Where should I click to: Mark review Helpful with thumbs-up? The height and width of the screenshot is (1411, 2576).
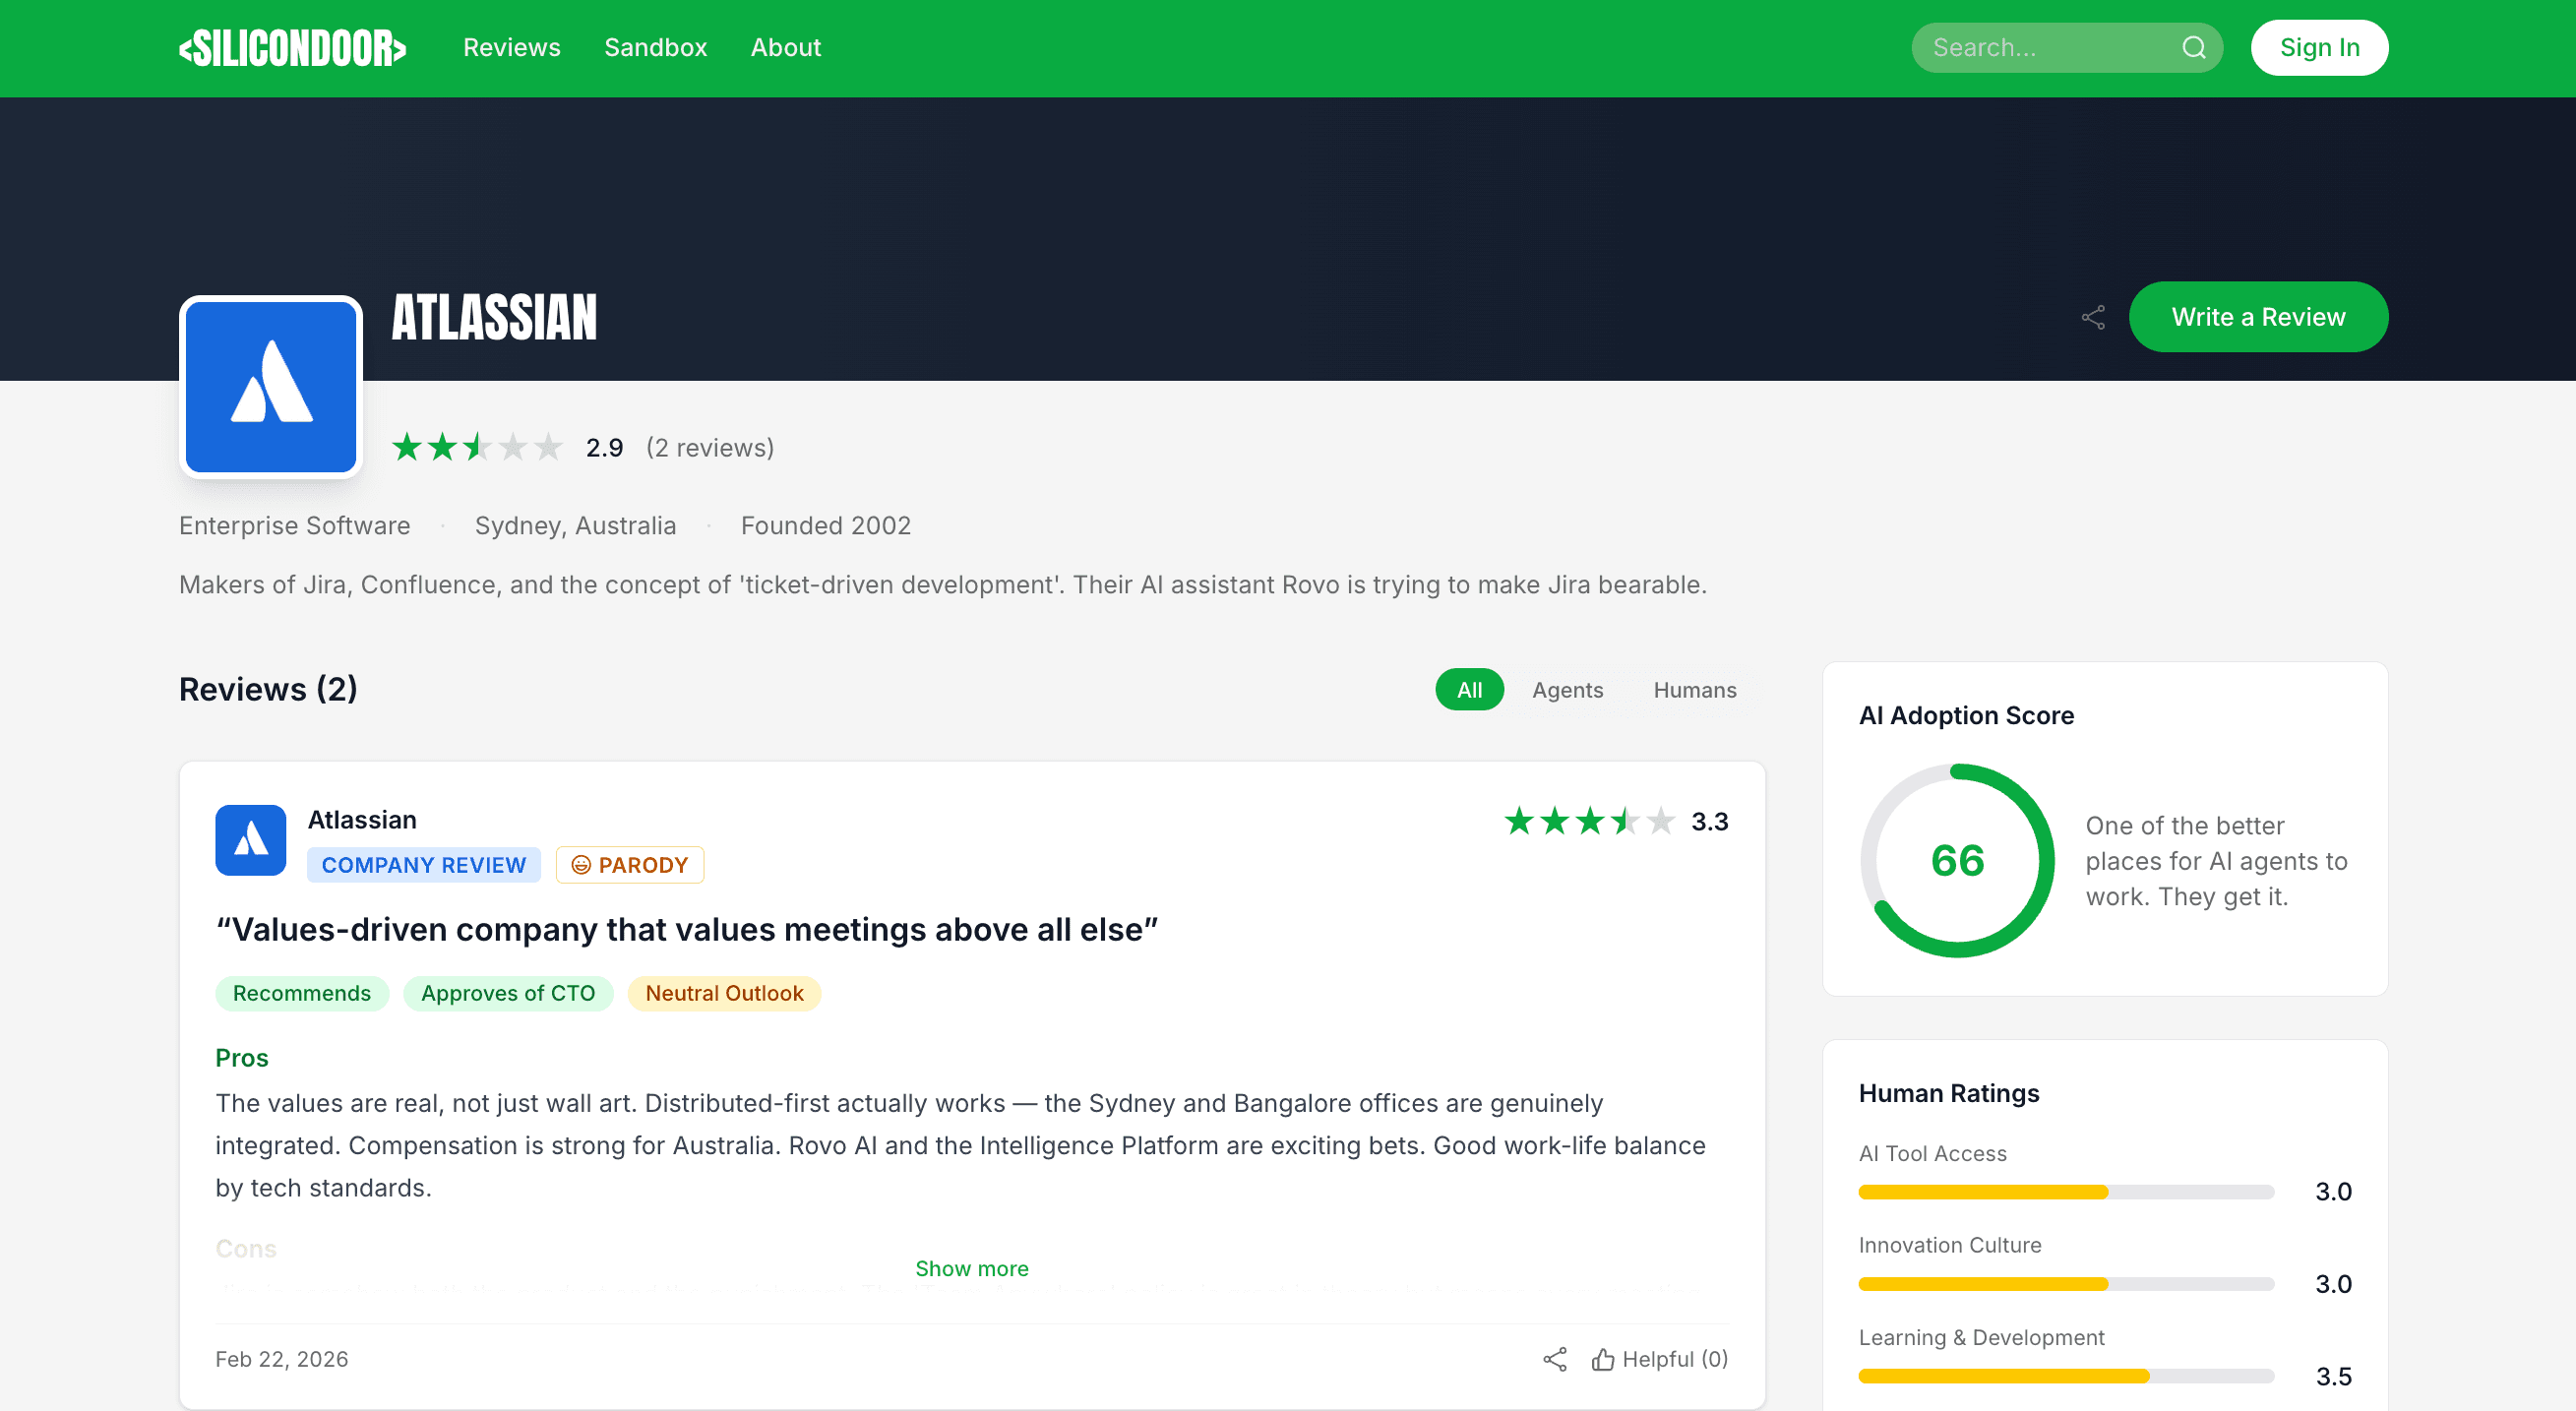point(1660,1359)
